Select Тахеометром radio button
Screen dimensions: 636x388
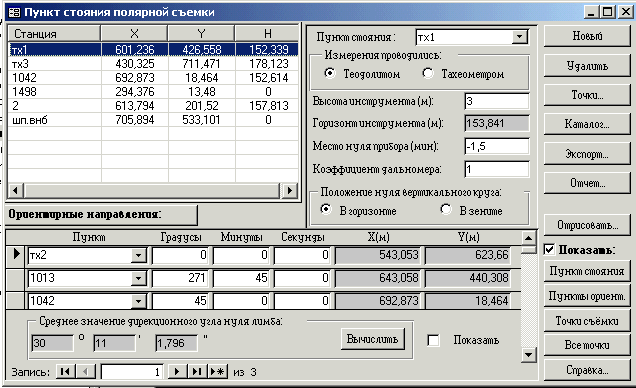[428, 73]
